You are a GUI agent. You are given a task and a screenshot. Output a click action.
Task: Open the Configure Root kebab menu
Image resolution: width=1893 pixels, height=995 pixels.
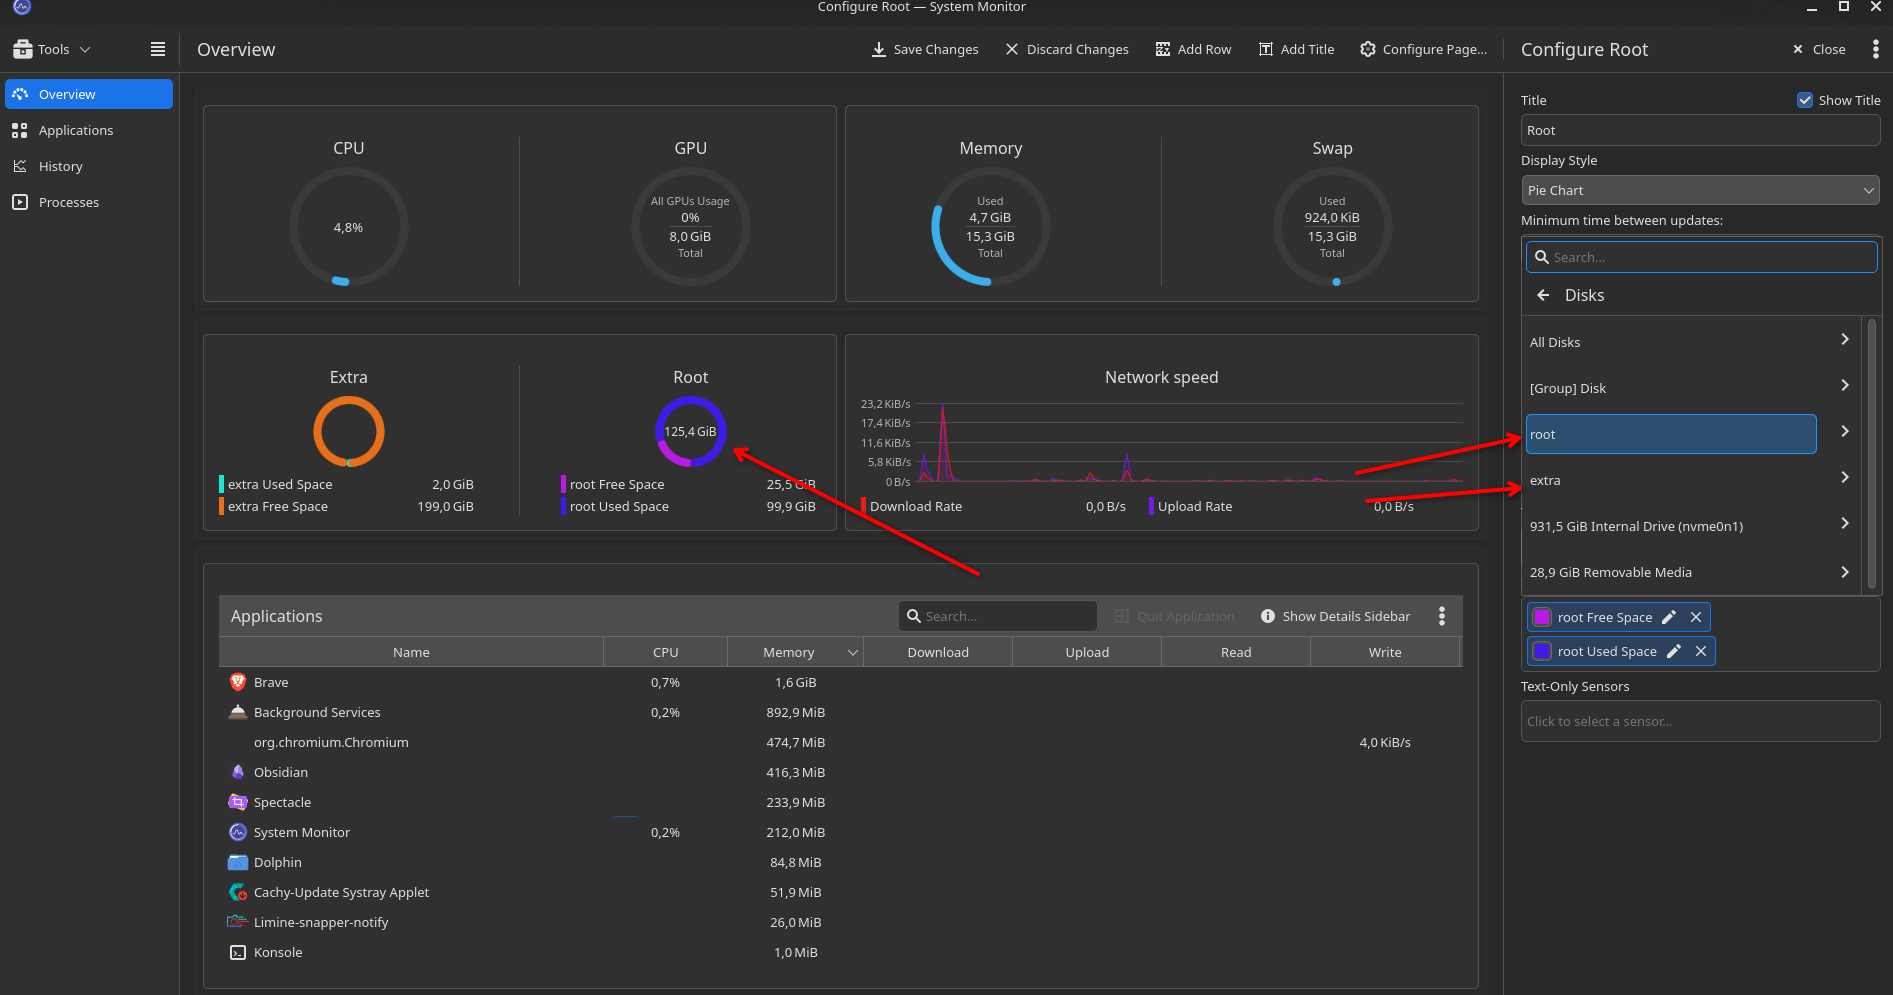pyautogui.click(x=1875, y=49)
